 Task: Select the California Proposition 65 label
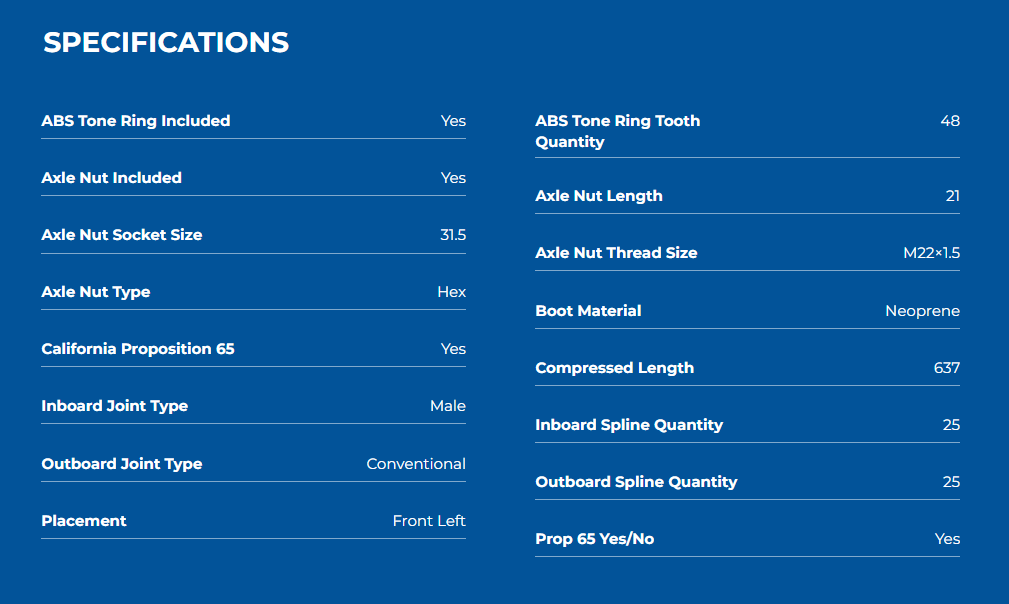[x=138, y=349]
